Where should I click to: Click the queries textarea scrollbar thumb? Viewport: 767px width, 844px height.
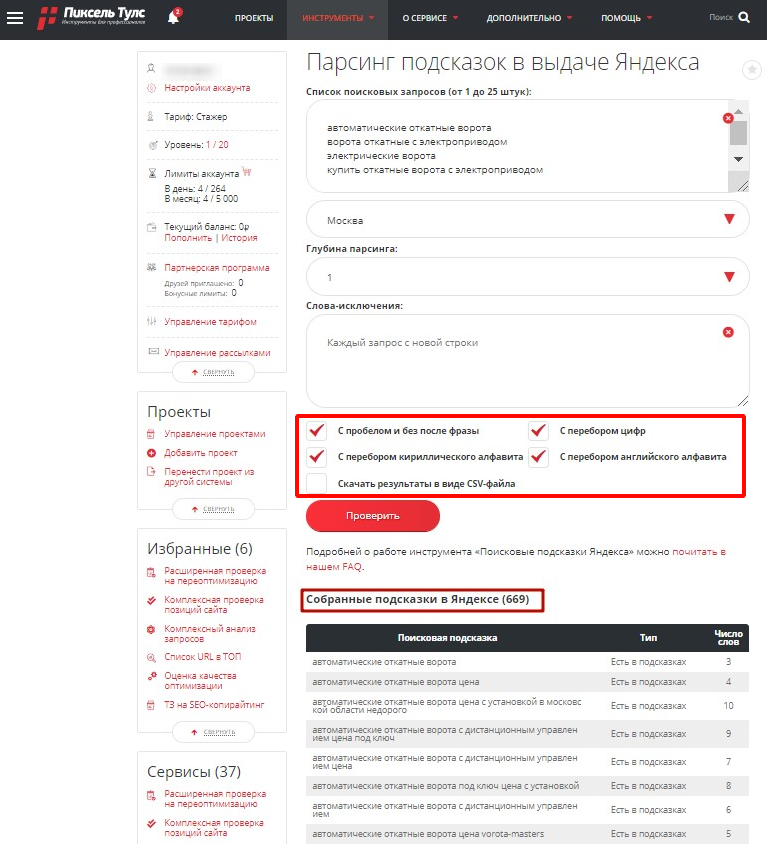(x=738, y=132)
